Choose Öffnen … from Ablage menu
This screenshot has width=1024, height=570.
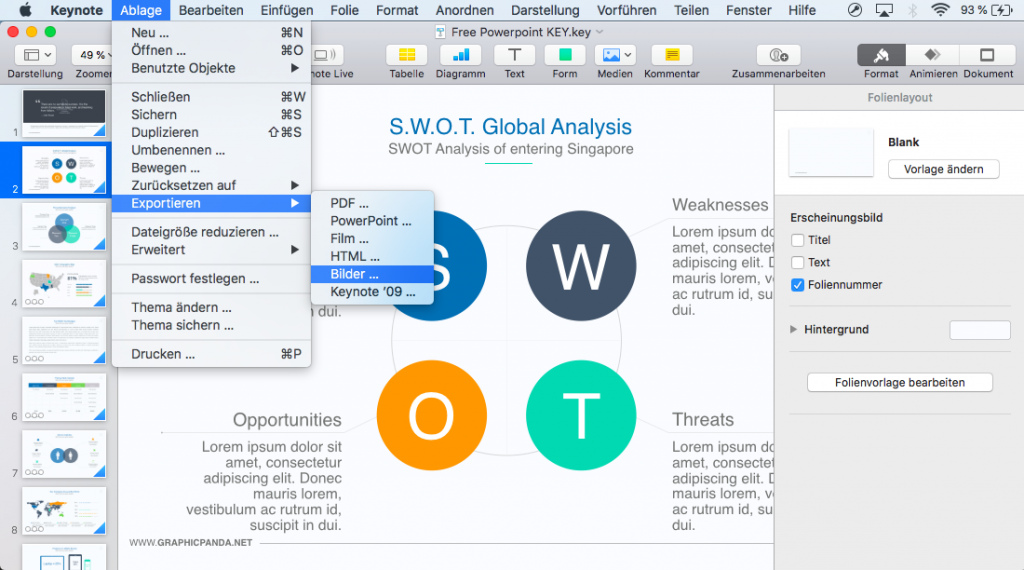point(212,50)
